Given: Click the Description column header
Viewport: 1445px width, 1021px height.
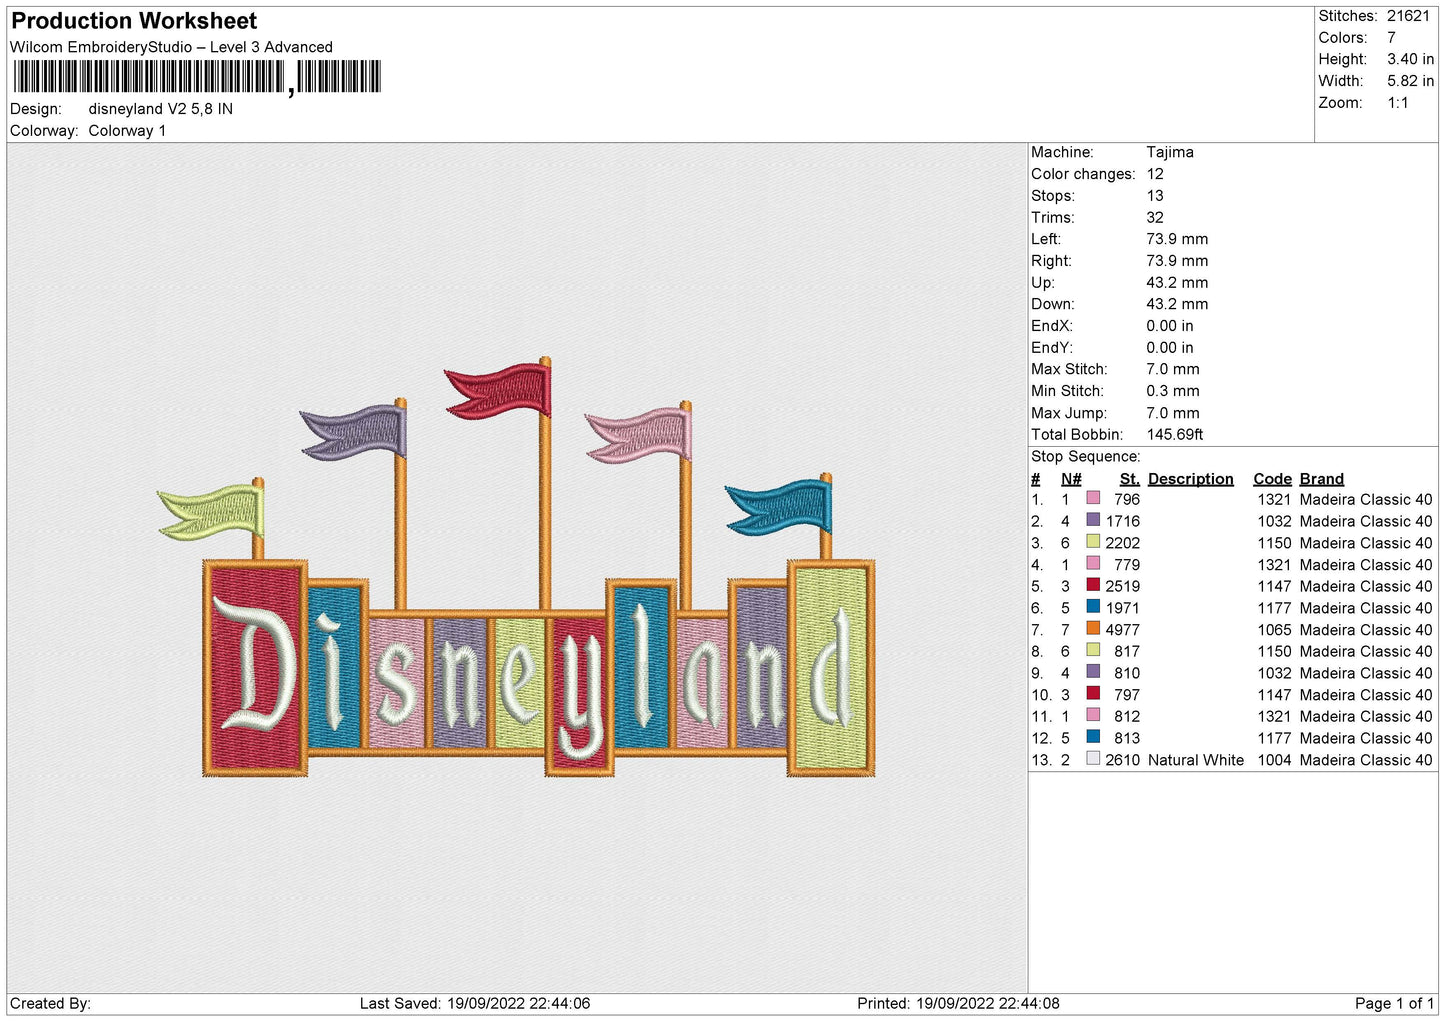Looking at the screenshot, I should click(x=1190, y=479).
